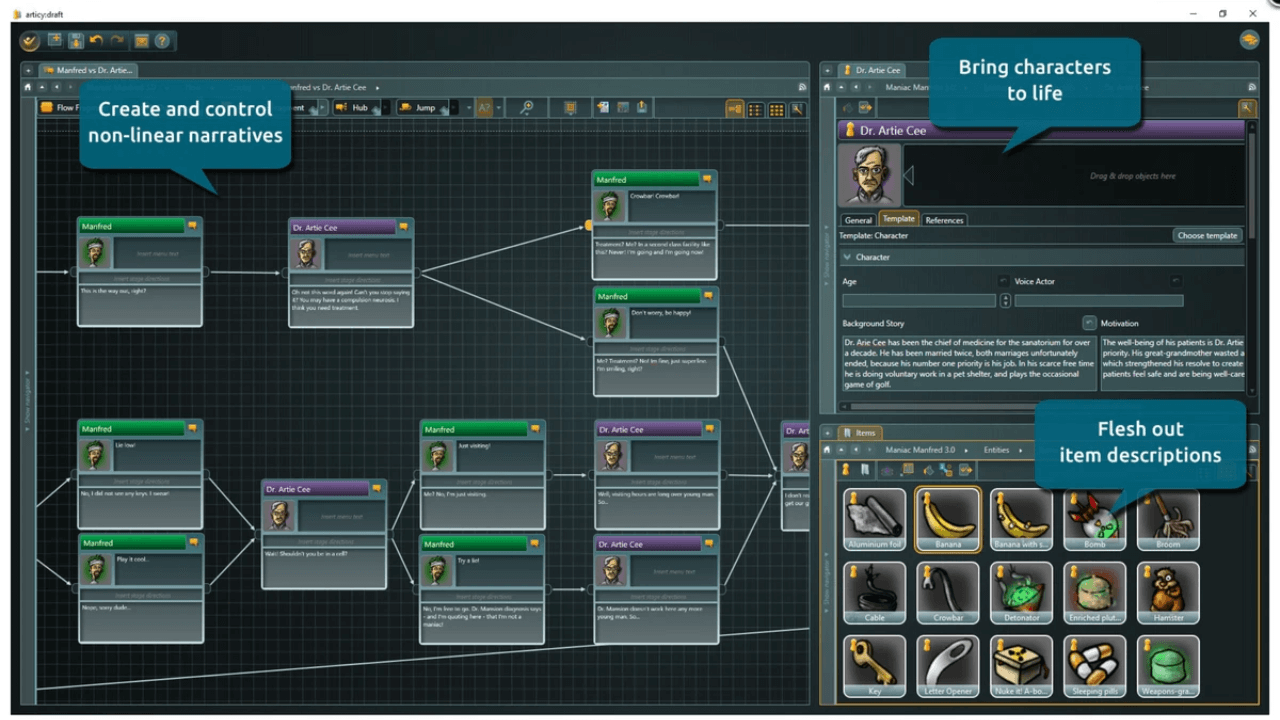Click the Undo icon in the toolbar
Viewport: 1280px width, 720px height.
(x=96, y=41)
